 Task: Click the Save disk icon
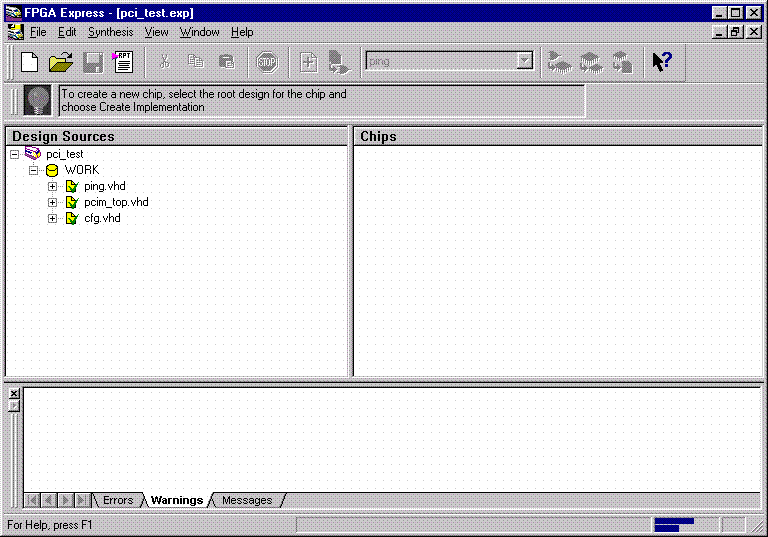point(93,62)
